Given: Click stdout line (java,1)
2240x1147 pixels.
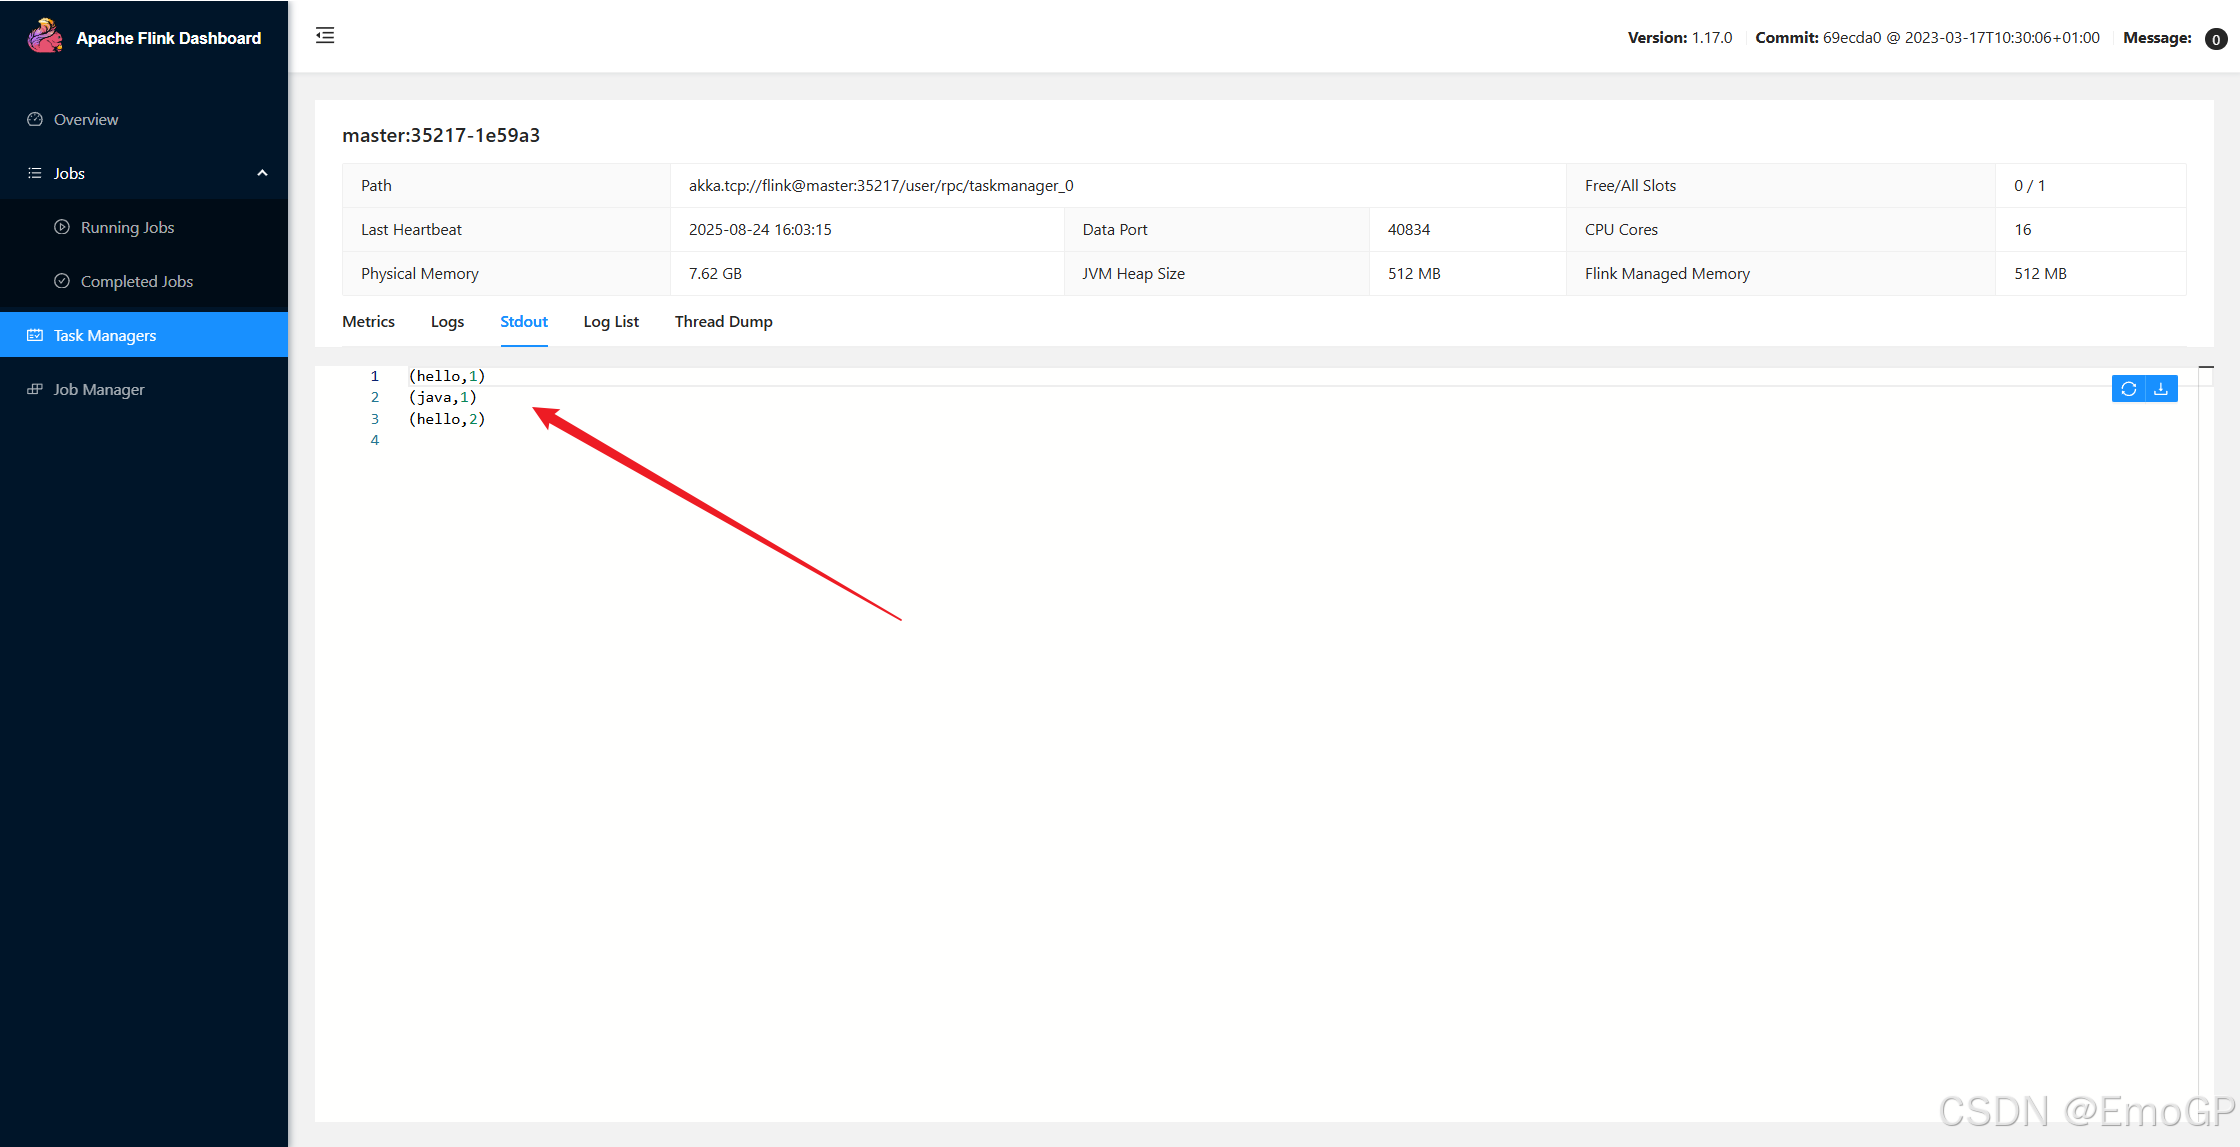Looking at the screenshot, I should coord(443,397).
